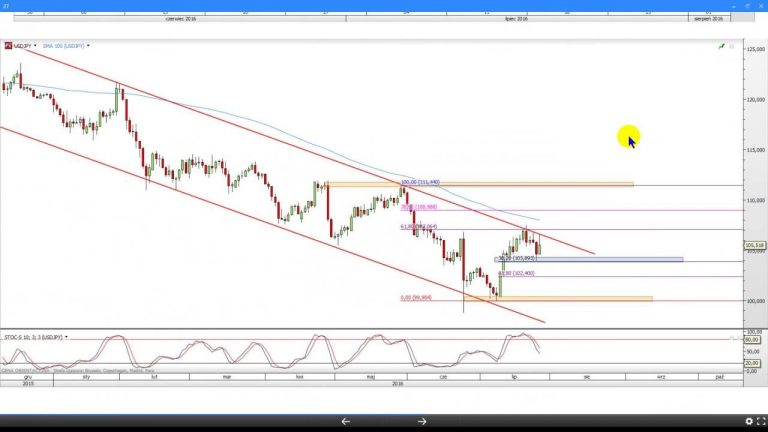Screen dimensions: 768x432
Task: Click 'sierpień 2016' on the top timeline
Action: coord(708,19)
